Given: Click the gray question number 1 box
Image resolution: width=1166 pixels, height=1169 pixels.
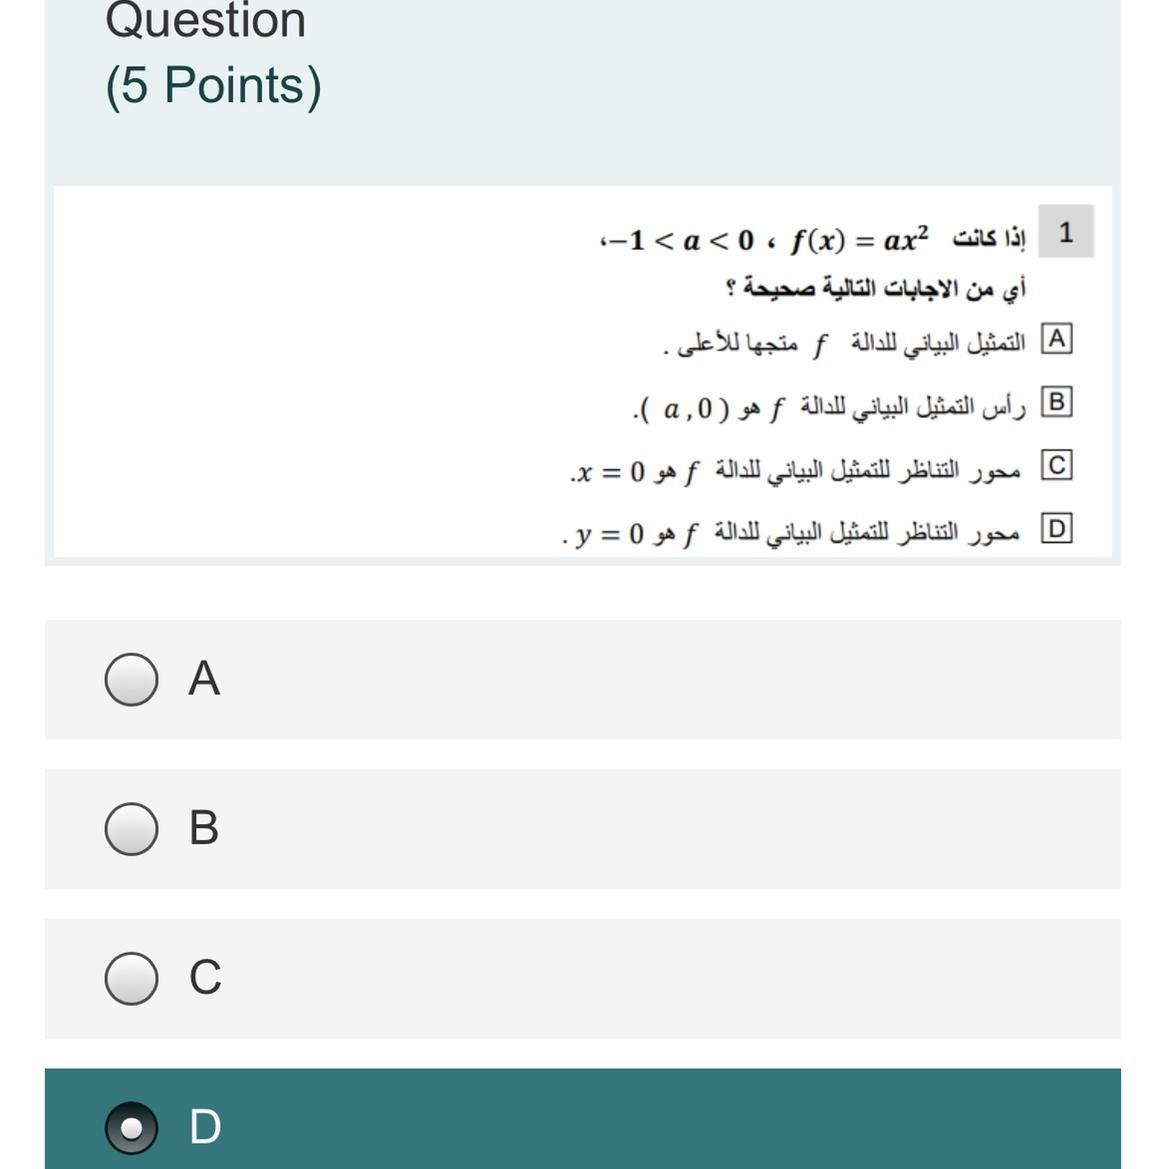Looking at the screenshot, I should click(1066, 232).
